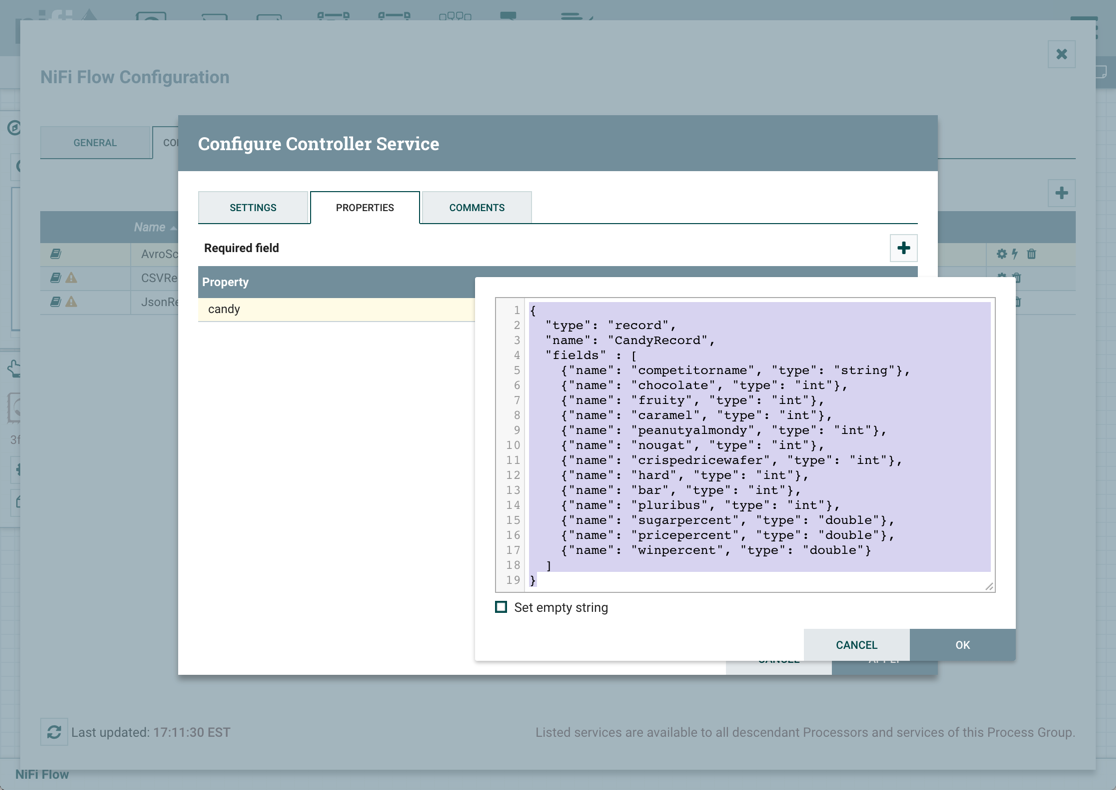
Task: Add a new property with the plus button
Action: tap(903, 248)
